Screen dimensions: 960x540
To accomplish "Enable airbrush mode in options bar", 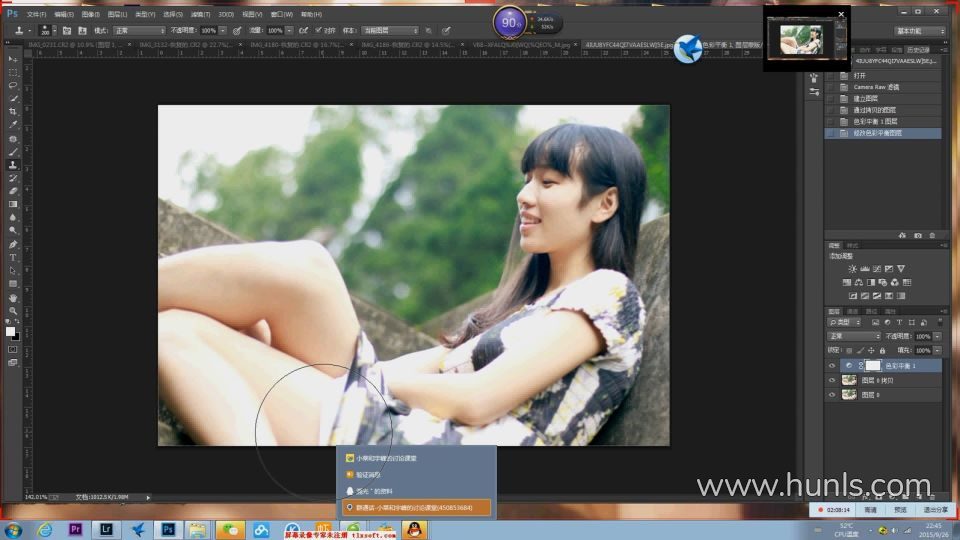I will (x=303, y=31).
